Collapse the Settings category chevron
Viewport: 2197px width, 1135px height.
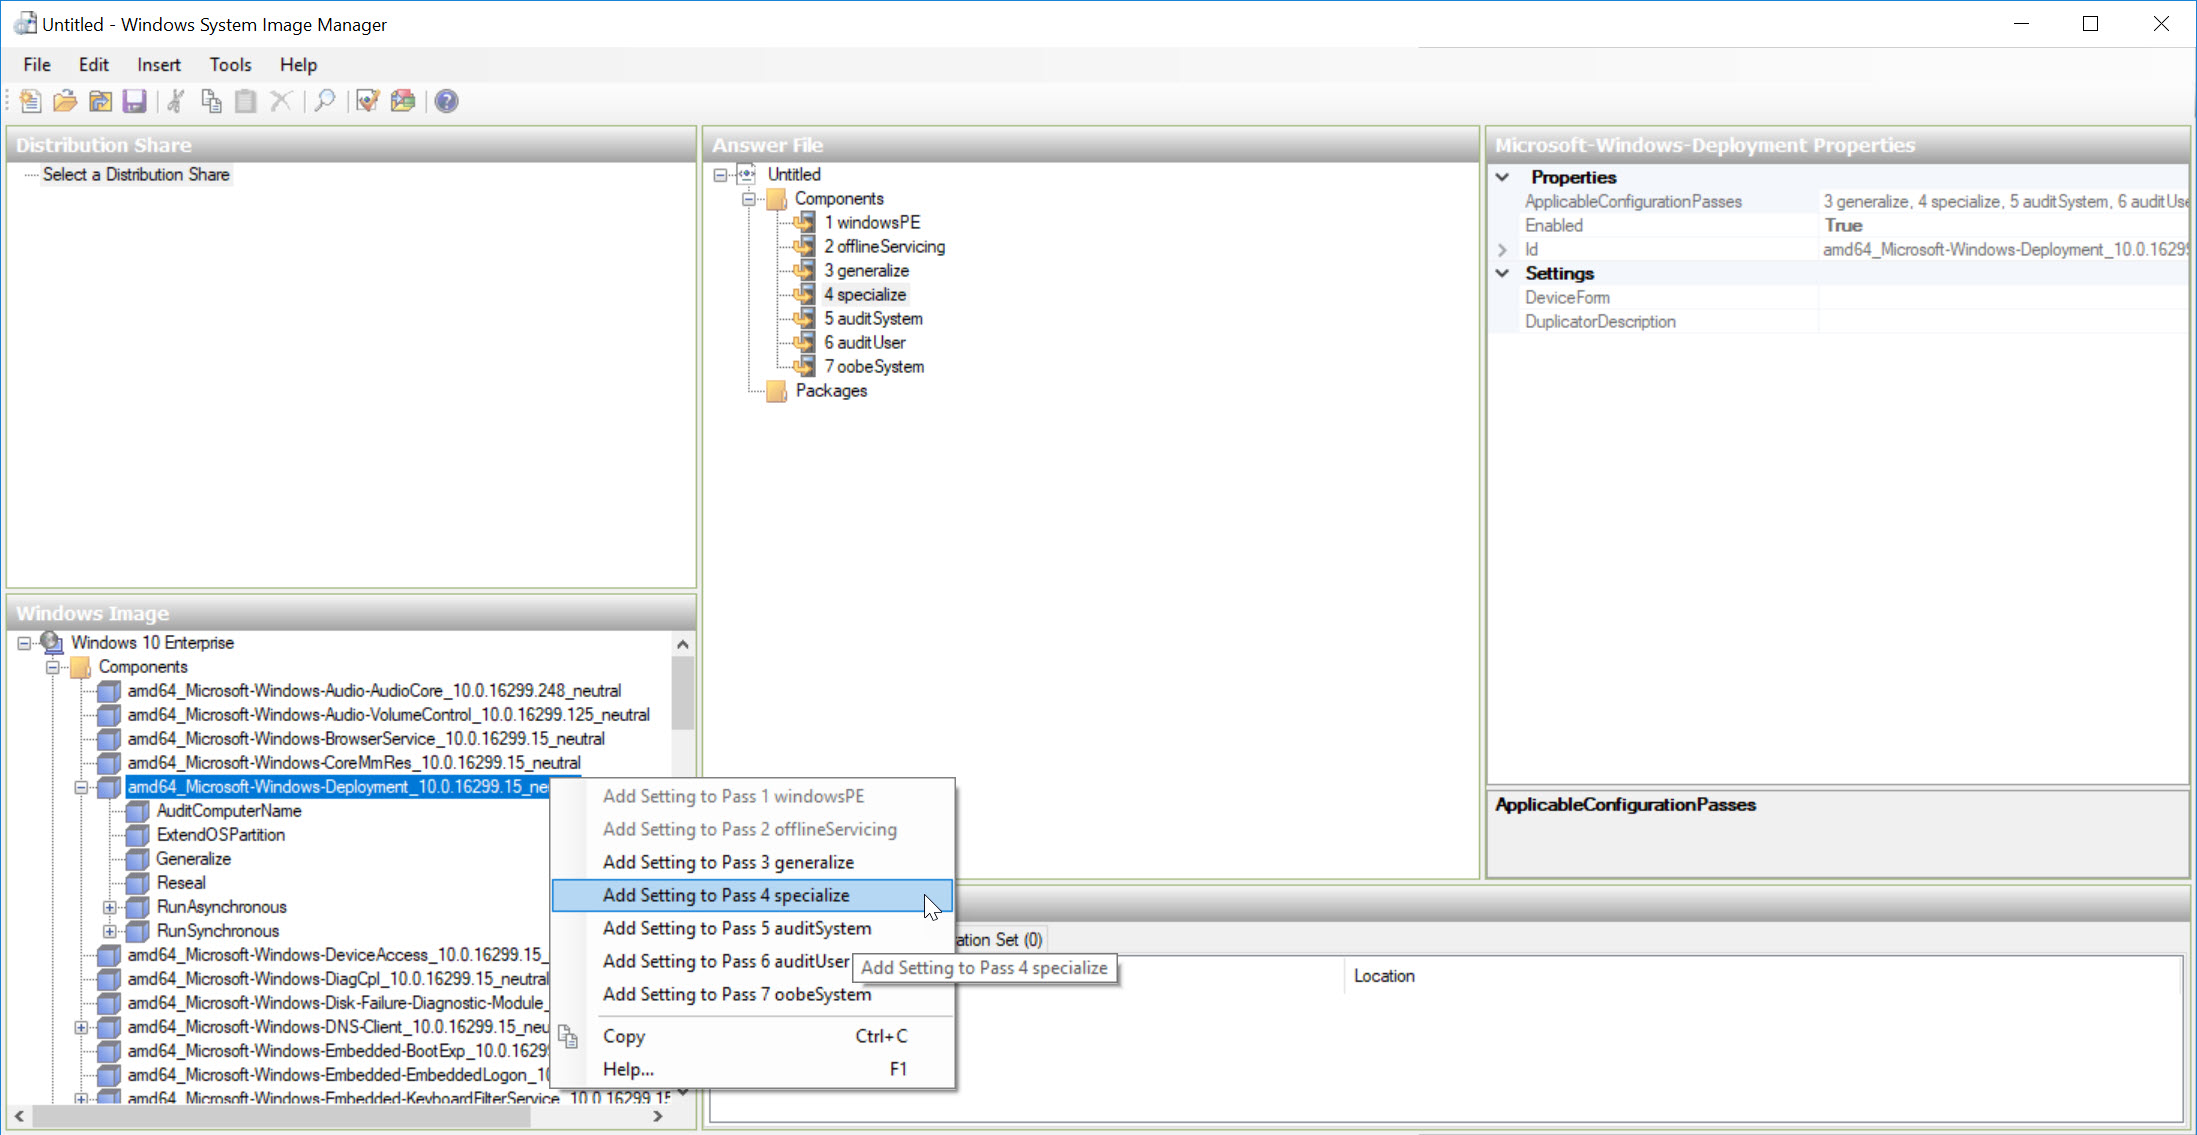pos(1502,273)
